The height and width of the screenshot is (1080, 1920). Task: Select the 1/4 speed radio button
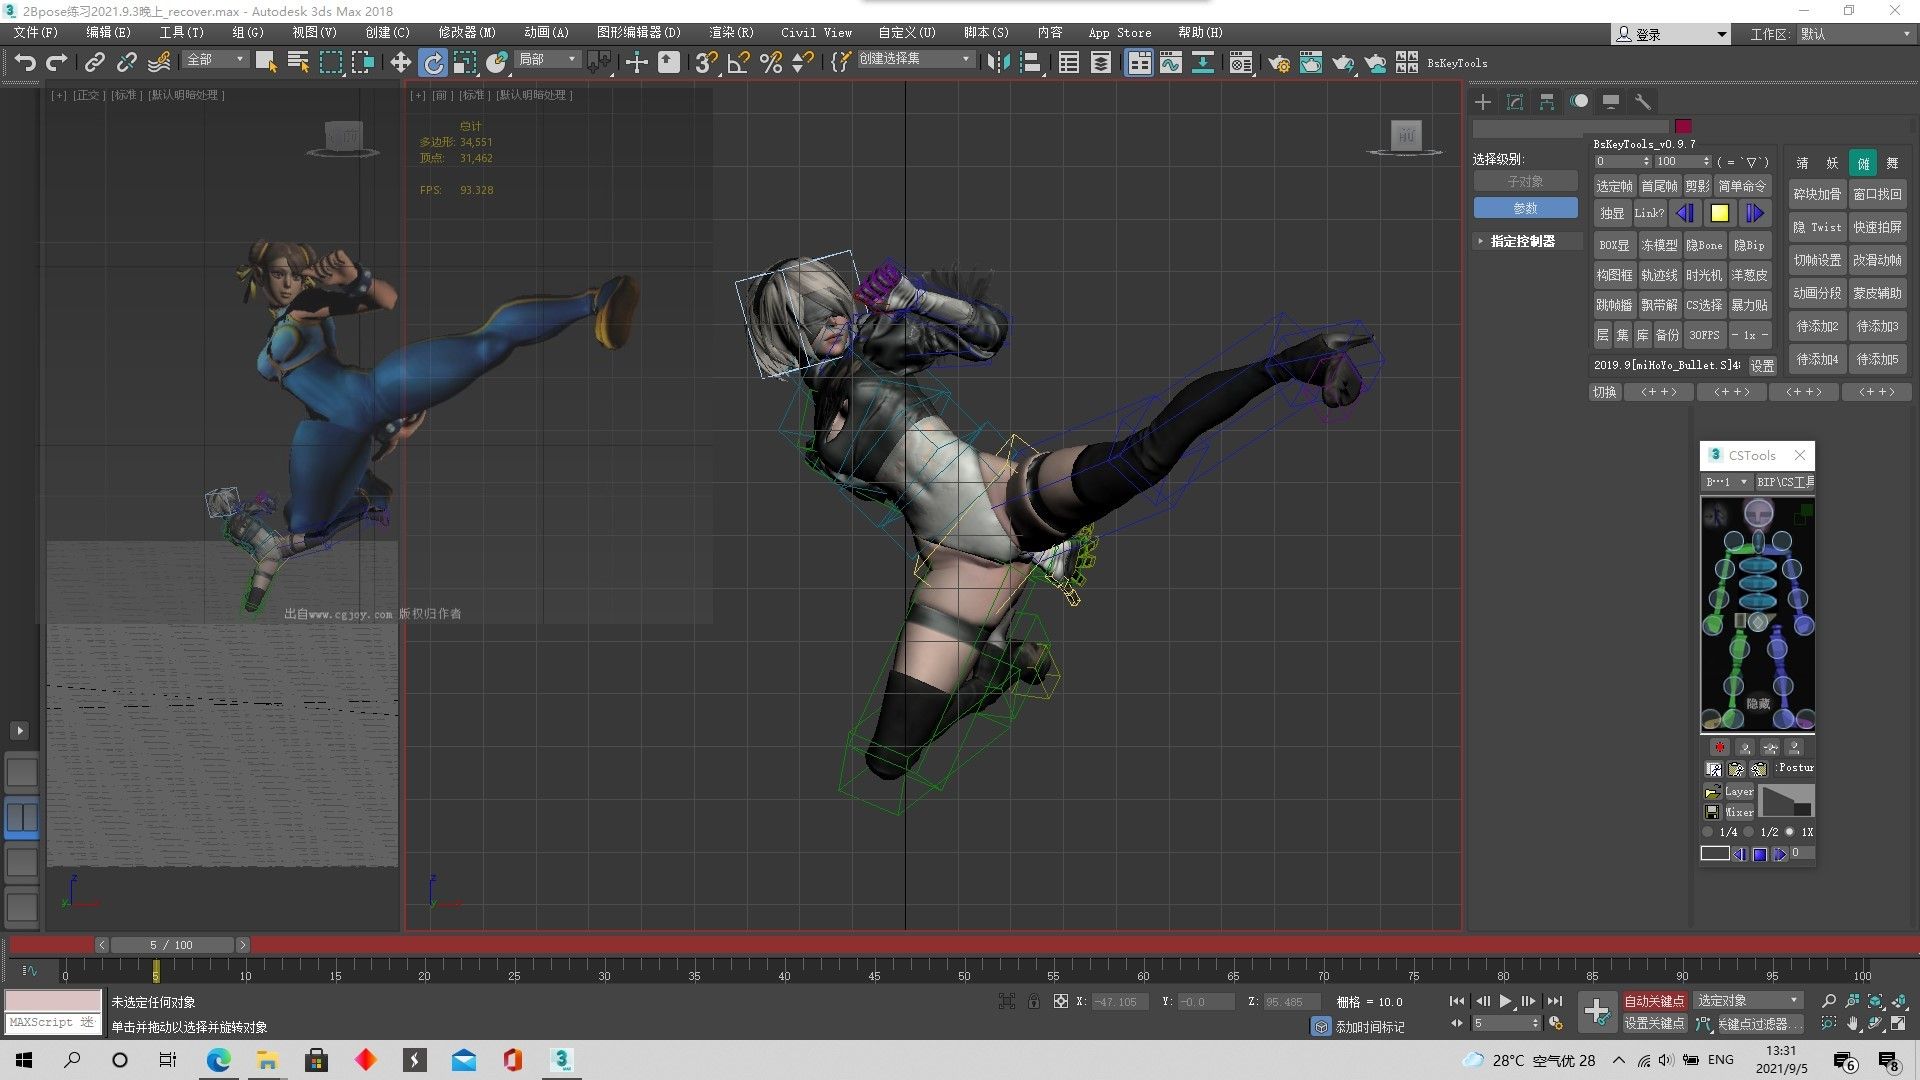pos(1708,832)
